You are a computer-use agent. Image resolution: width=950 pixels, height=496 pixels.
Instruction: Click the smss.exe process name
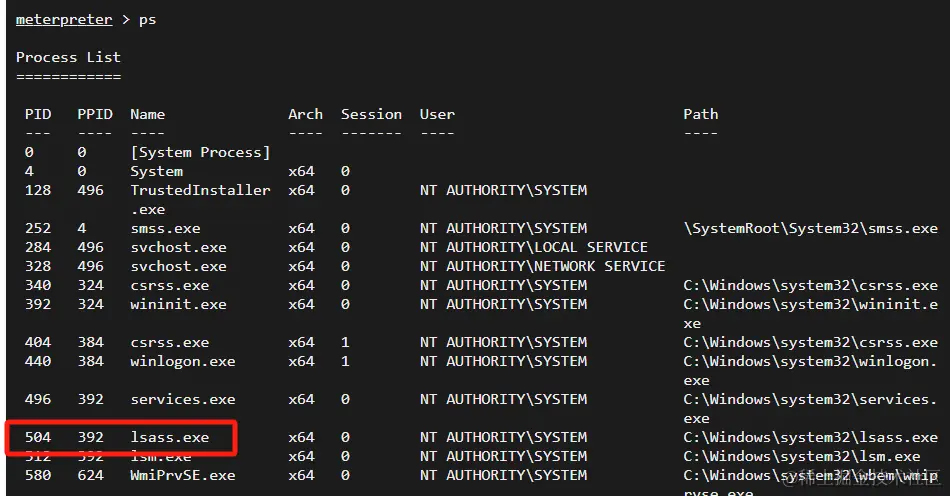165,228
